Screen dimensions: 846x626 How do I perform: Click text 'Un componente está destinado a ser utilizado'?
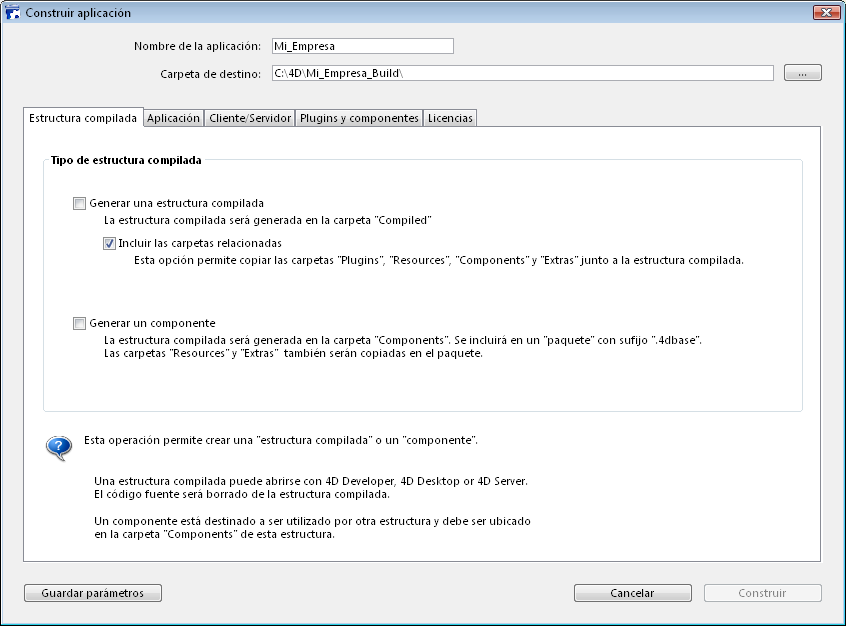tap(312, 521)
